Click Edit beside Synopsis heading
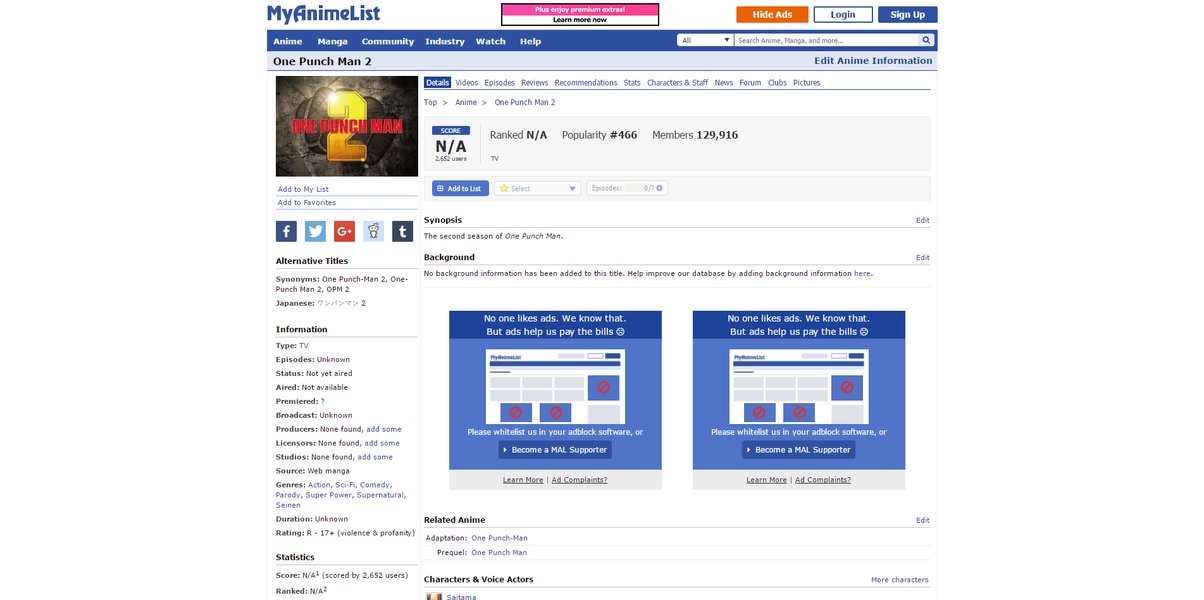The height and width of the screenshot is (600, 1204). 923,220
